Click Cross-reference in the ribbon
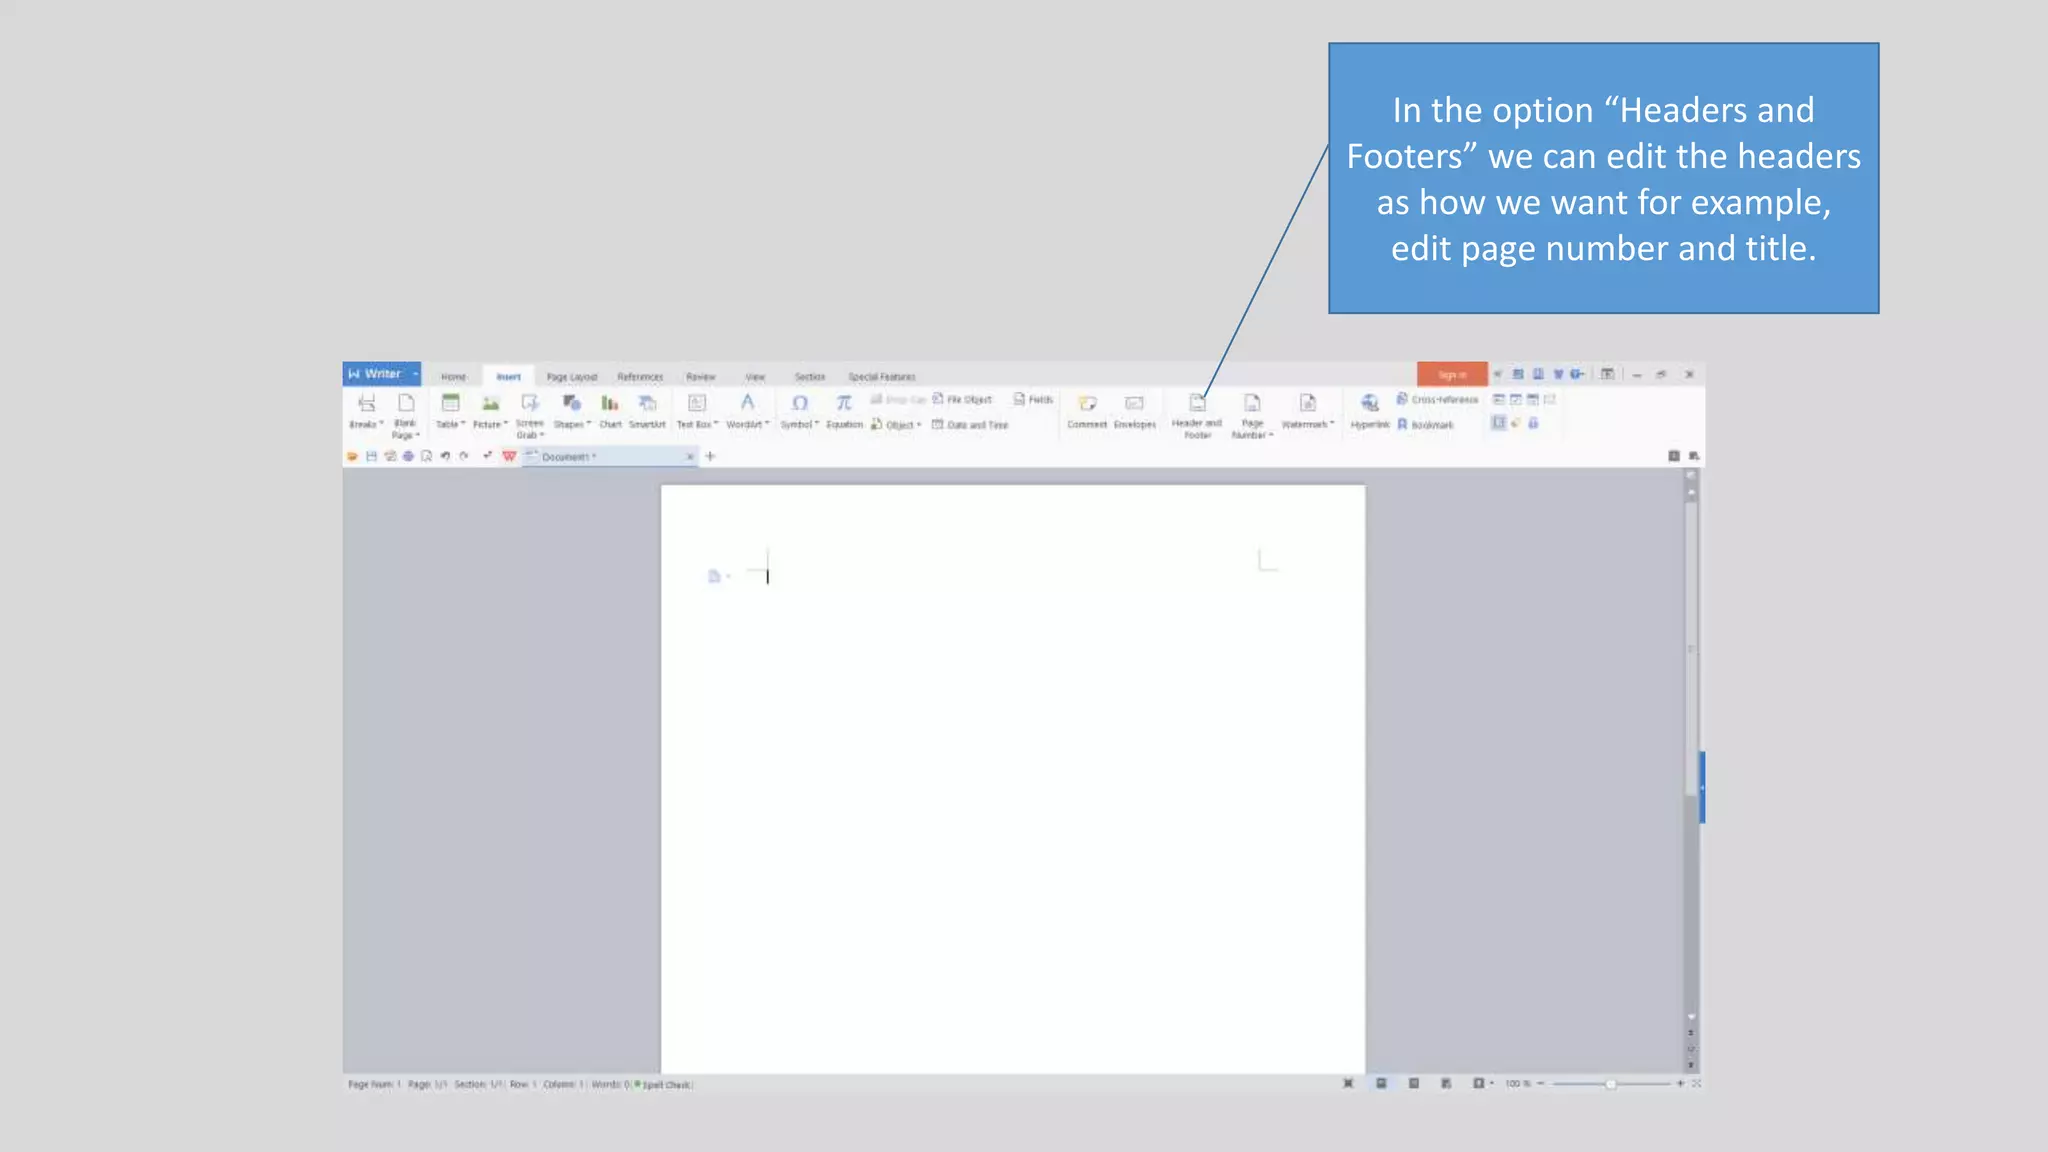2048x1152 pixels. click(x=1437, y=399)
